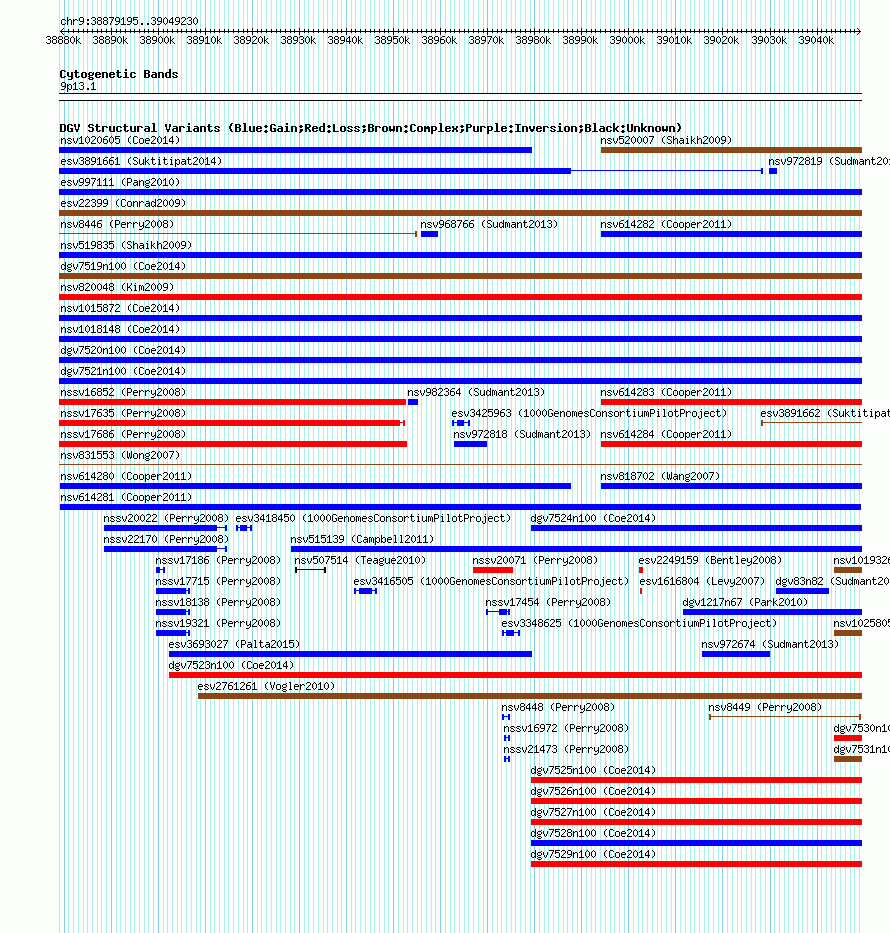Viewport: 890px width, 933px height.
Task: Open nsv968766 (Sudmant2013) variant
Action: (x=430, y=234)
